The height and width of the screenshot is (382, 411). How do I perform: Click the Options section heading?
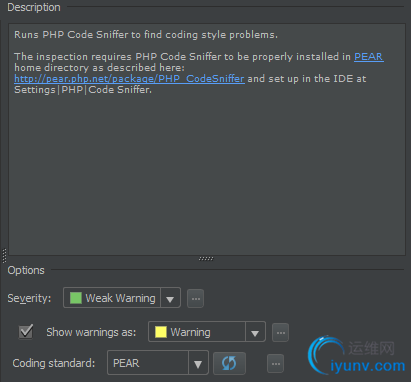tap(26, 270)
